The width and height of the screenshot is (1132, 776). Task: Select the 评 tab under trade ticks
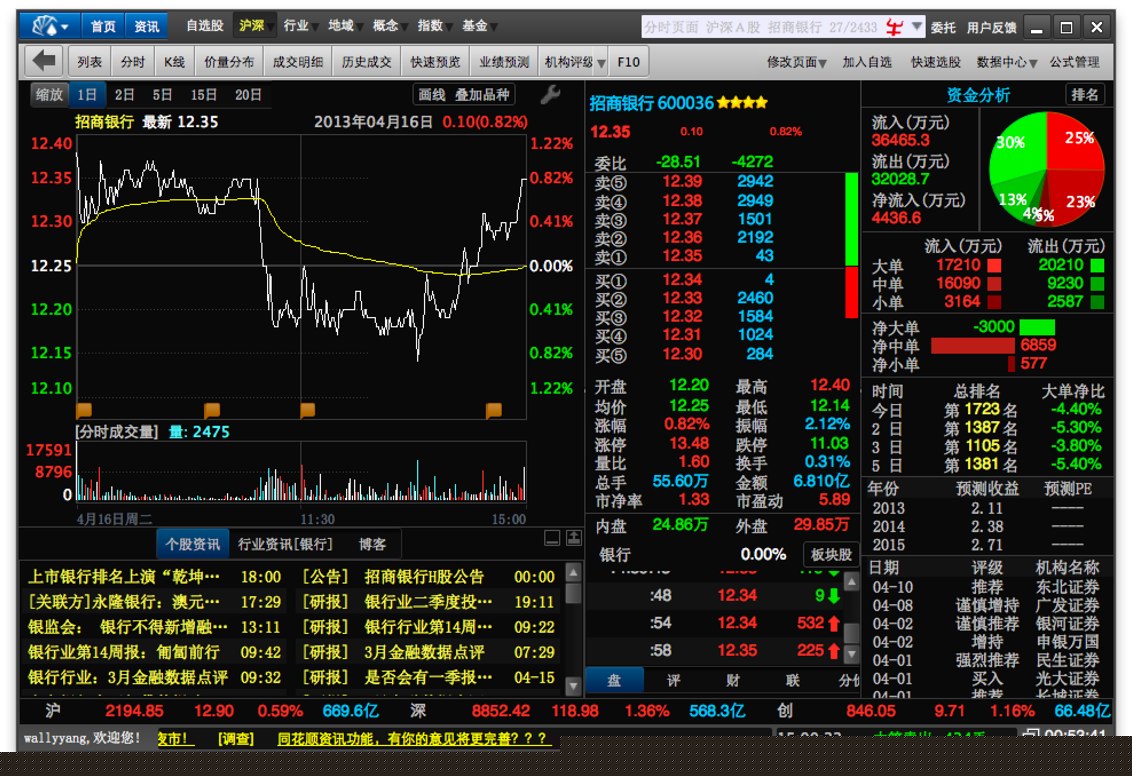pos(673,680)
